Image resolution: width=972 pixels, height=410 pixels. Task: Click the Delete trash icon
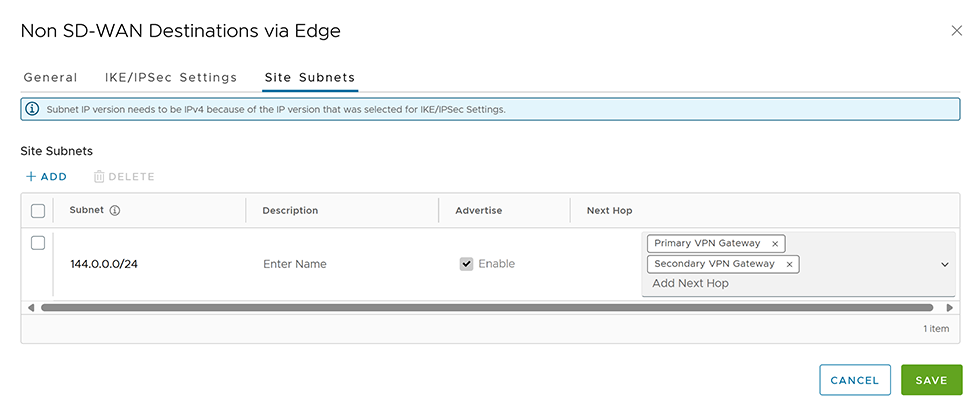[99, 177]
